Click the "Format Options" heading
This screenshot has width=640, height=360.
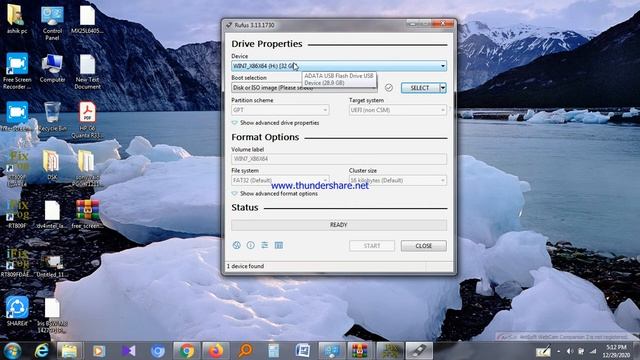265,137
